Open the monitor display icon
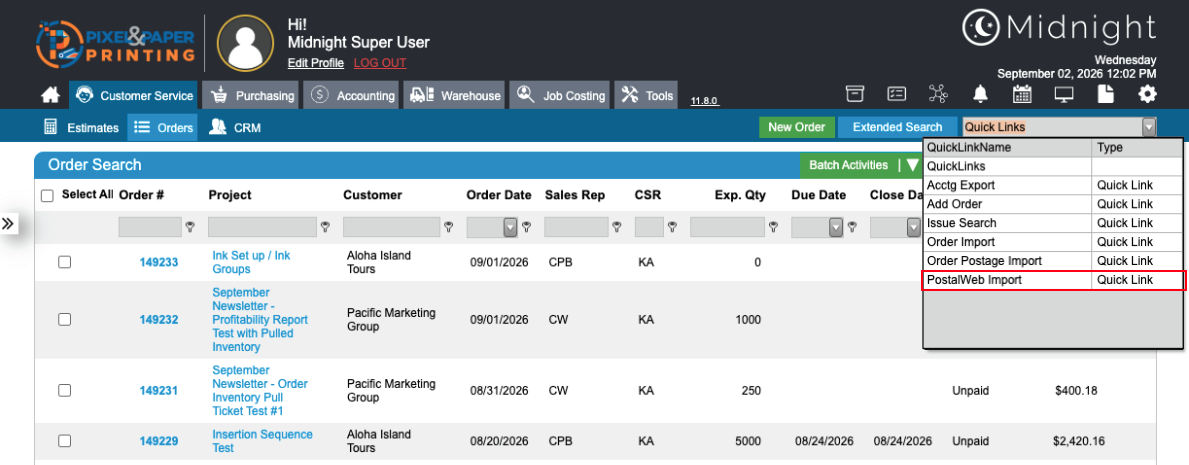The width and height of the screenshot is (1189, 465). 1065,95
